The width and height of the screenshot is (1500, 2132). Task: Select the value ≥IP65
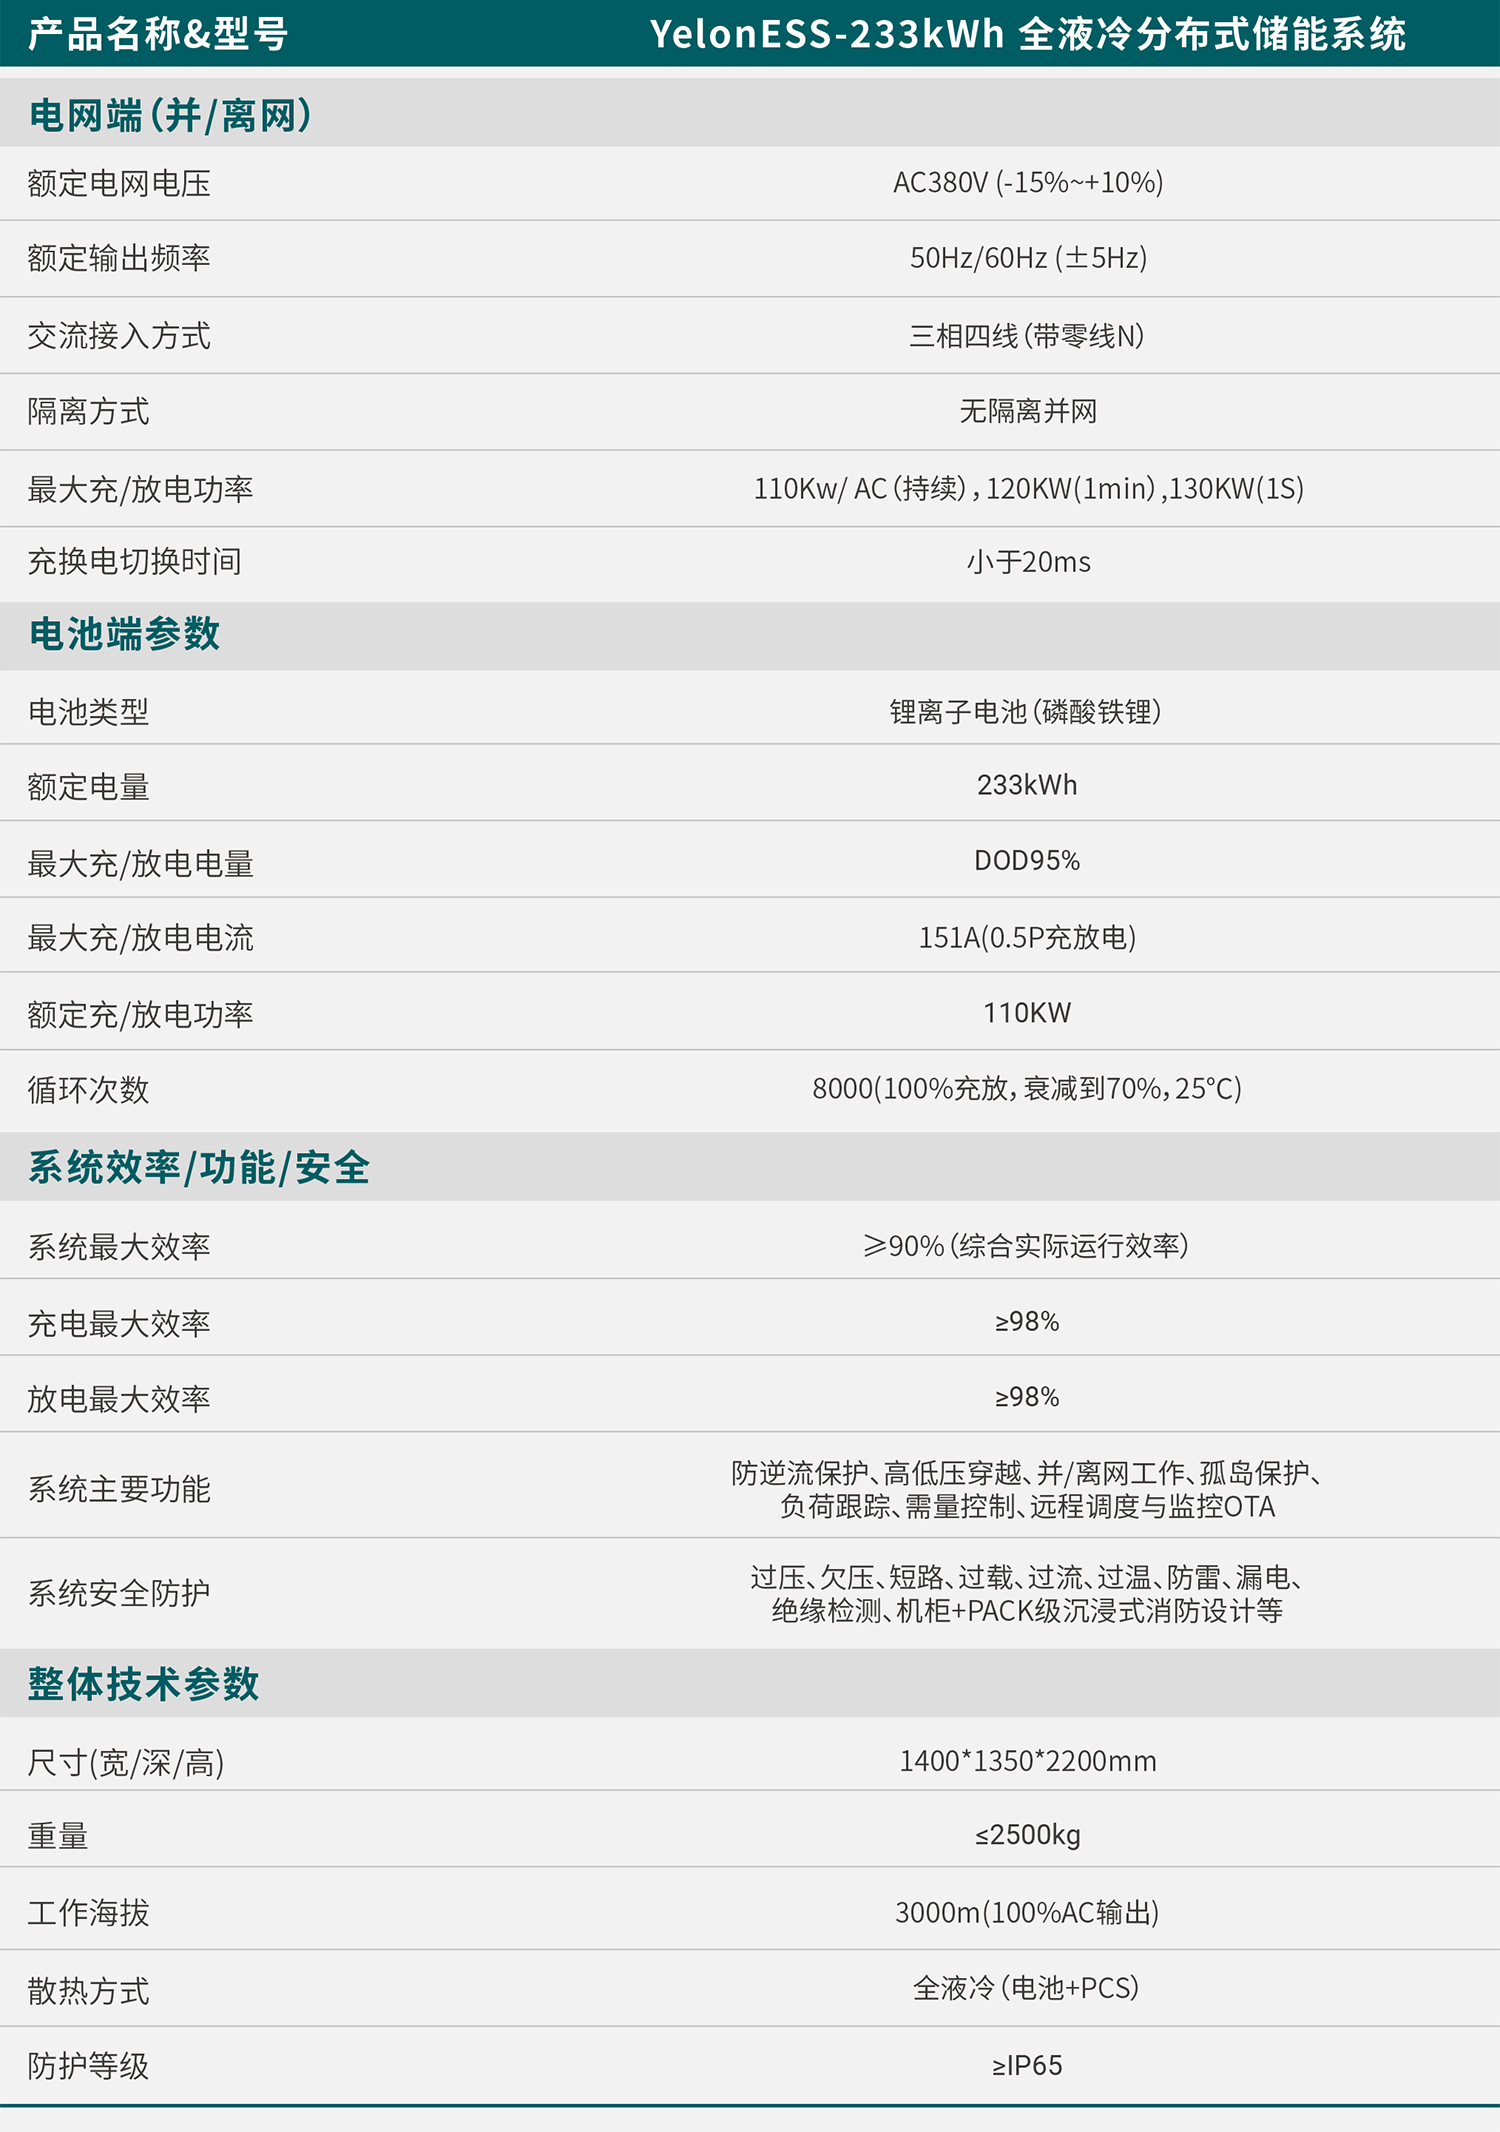pyautogui.click(x=1027, y=2065)
